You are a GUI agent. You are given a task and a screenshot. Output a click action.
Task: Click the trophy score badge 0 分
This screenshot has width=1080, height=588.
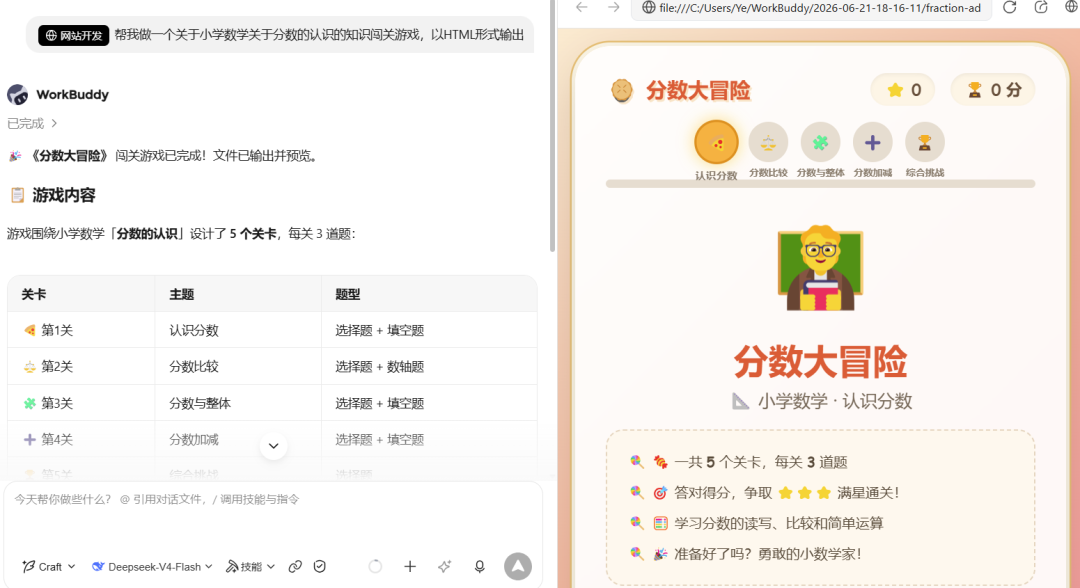993,90
